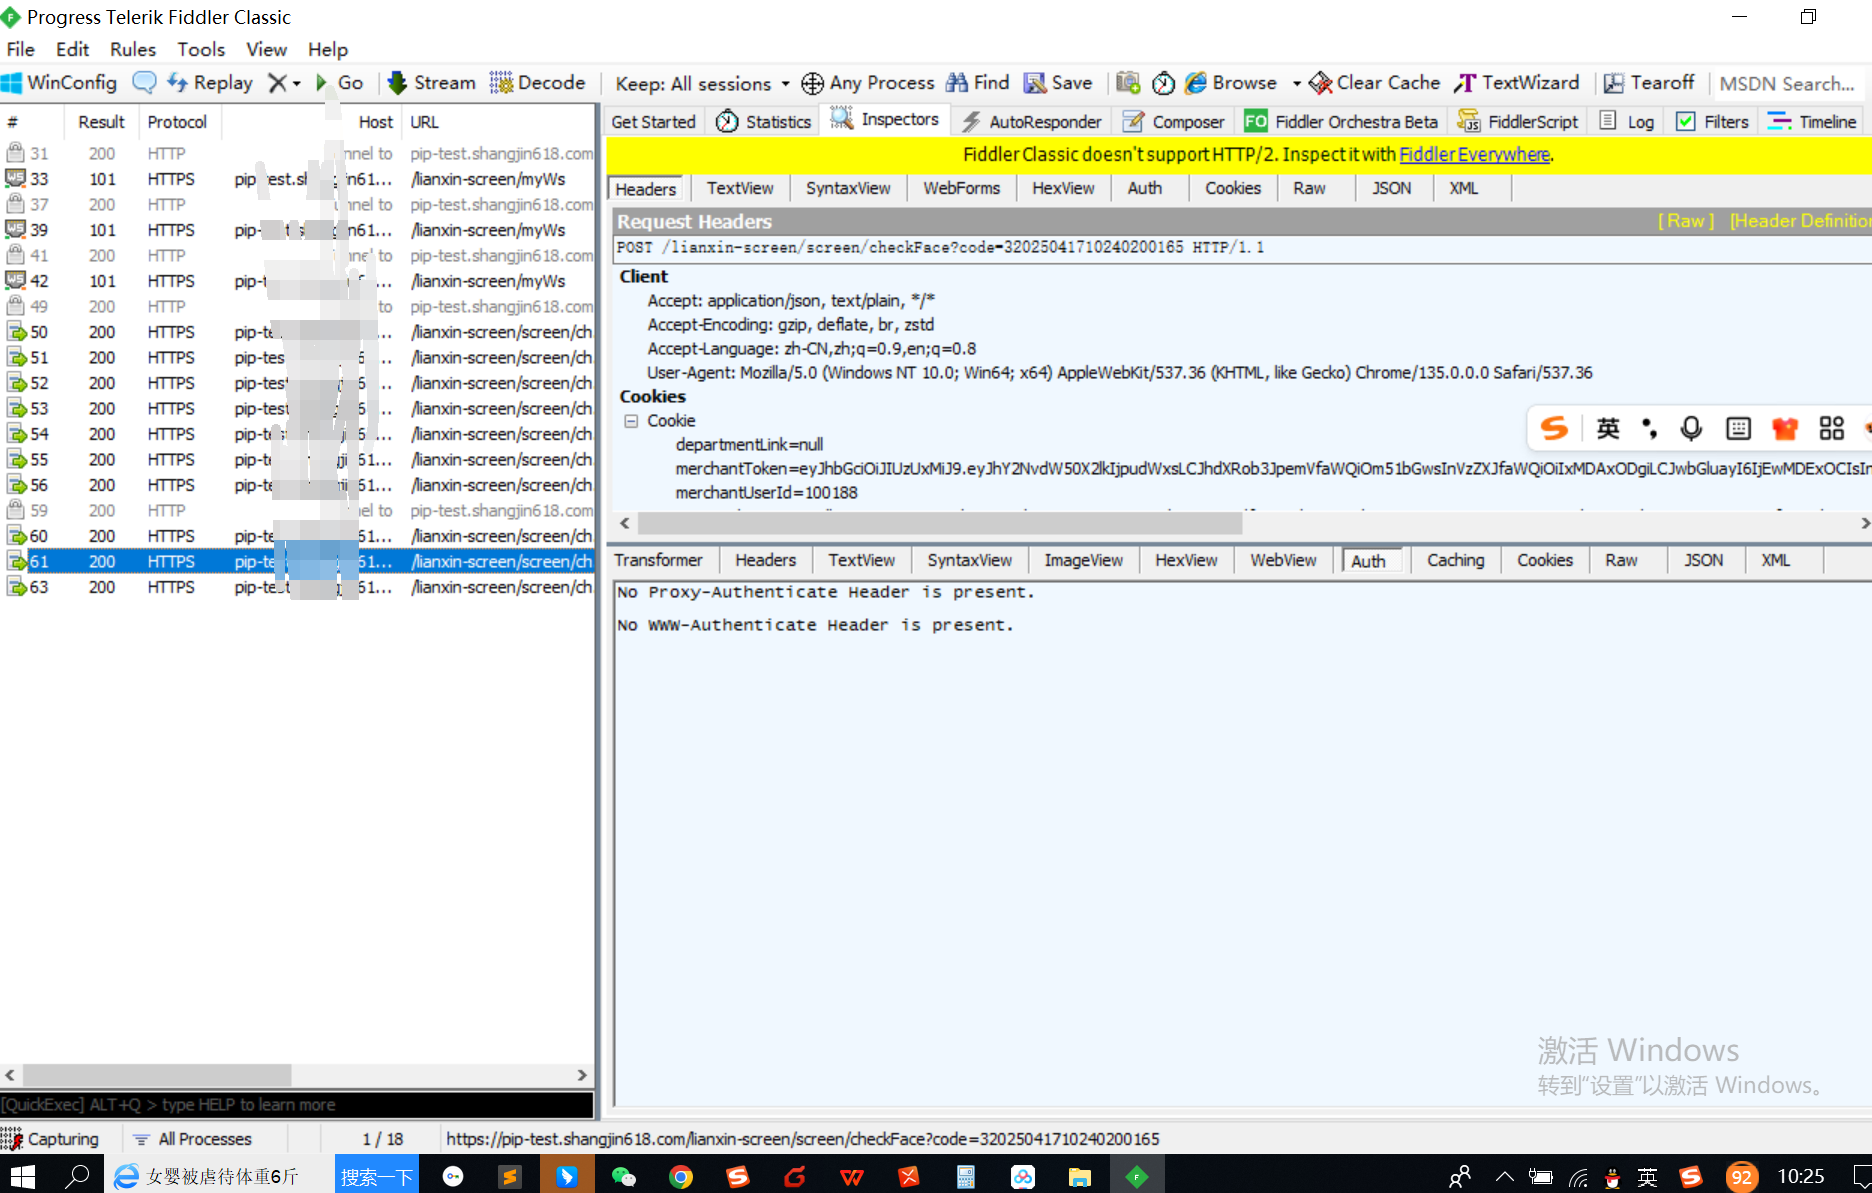Open the FiddlerScript tab
The width and height of the screenshot is (1872, 1193).
coord(1518,121)
